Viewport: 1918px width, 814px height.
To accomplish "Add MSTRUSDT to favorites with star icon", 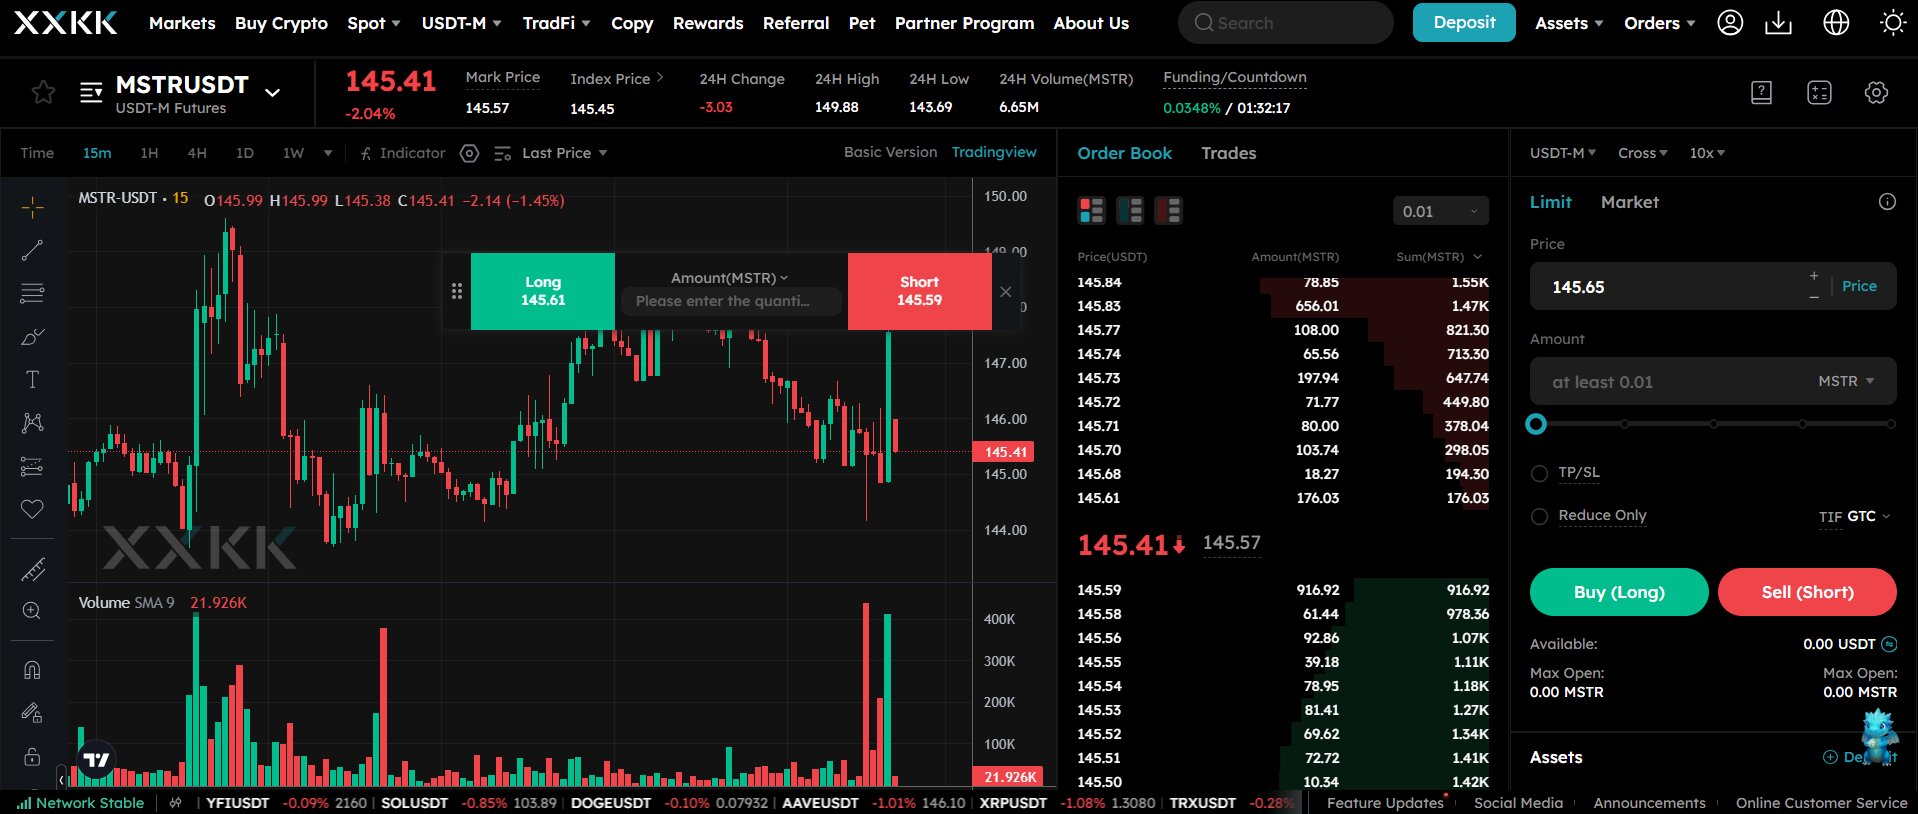I will coord(43,93).
